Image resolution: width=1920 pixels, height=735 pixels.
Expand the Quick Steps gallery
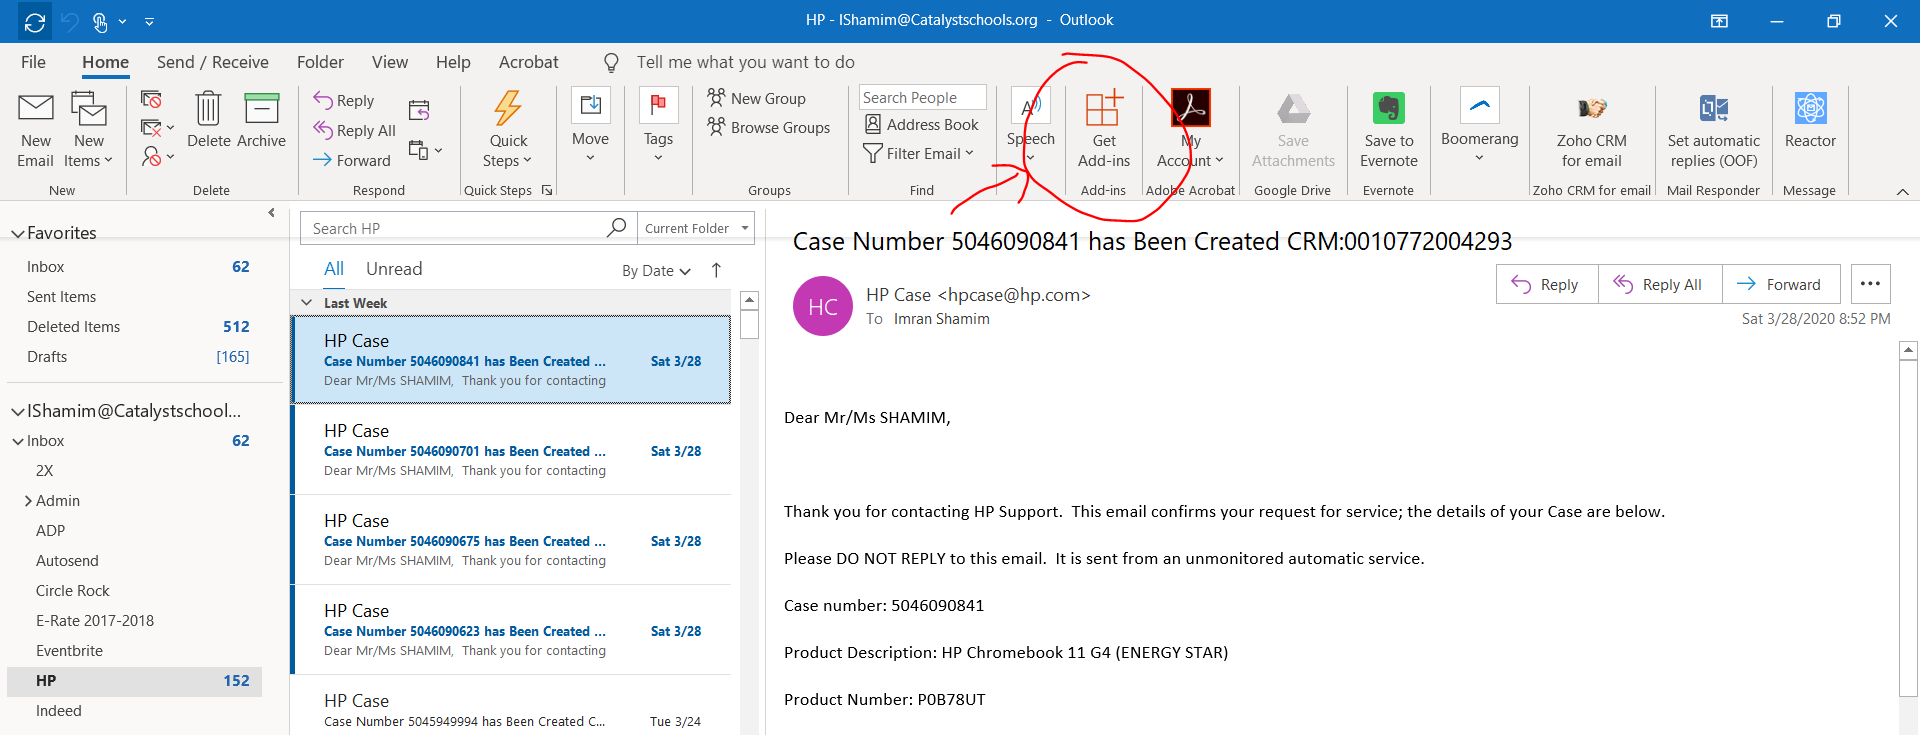click(508, 130)
